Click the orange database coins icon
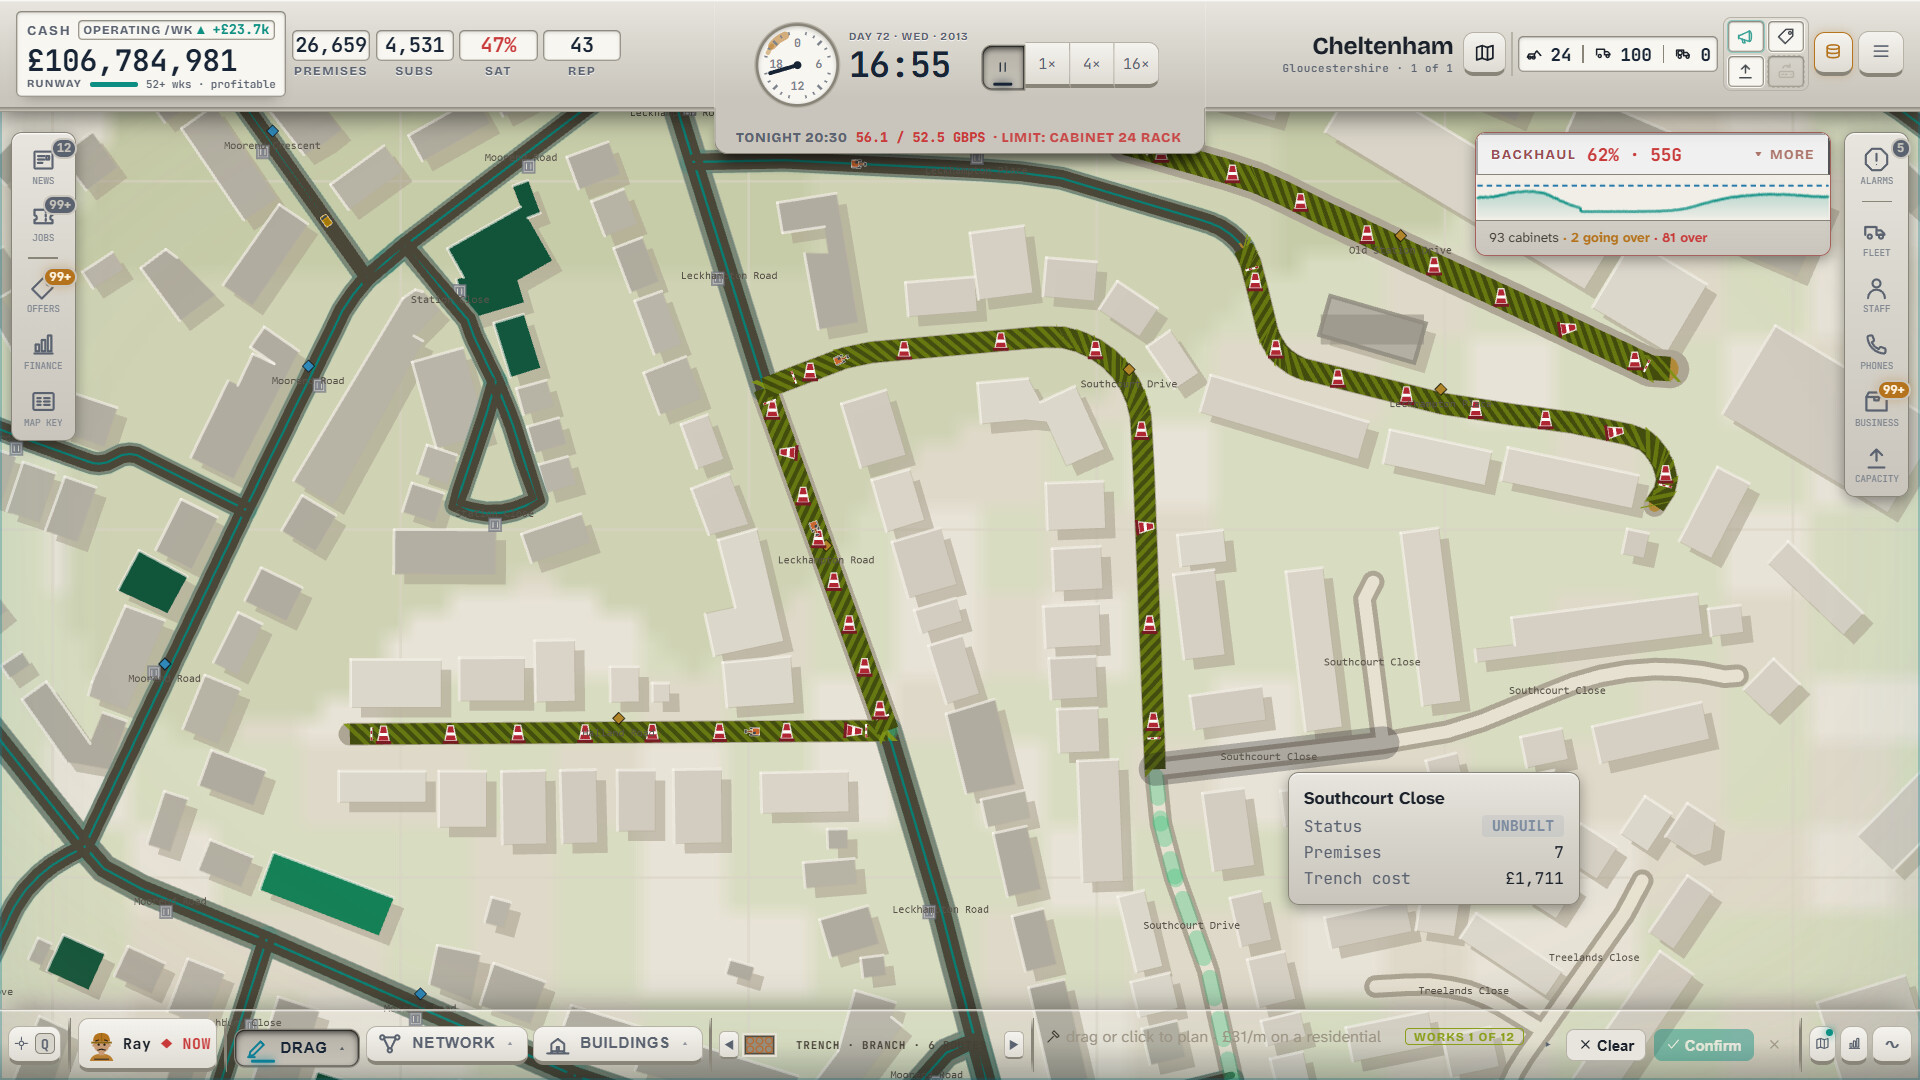 pyautogui.click(x=1833, y=52)
